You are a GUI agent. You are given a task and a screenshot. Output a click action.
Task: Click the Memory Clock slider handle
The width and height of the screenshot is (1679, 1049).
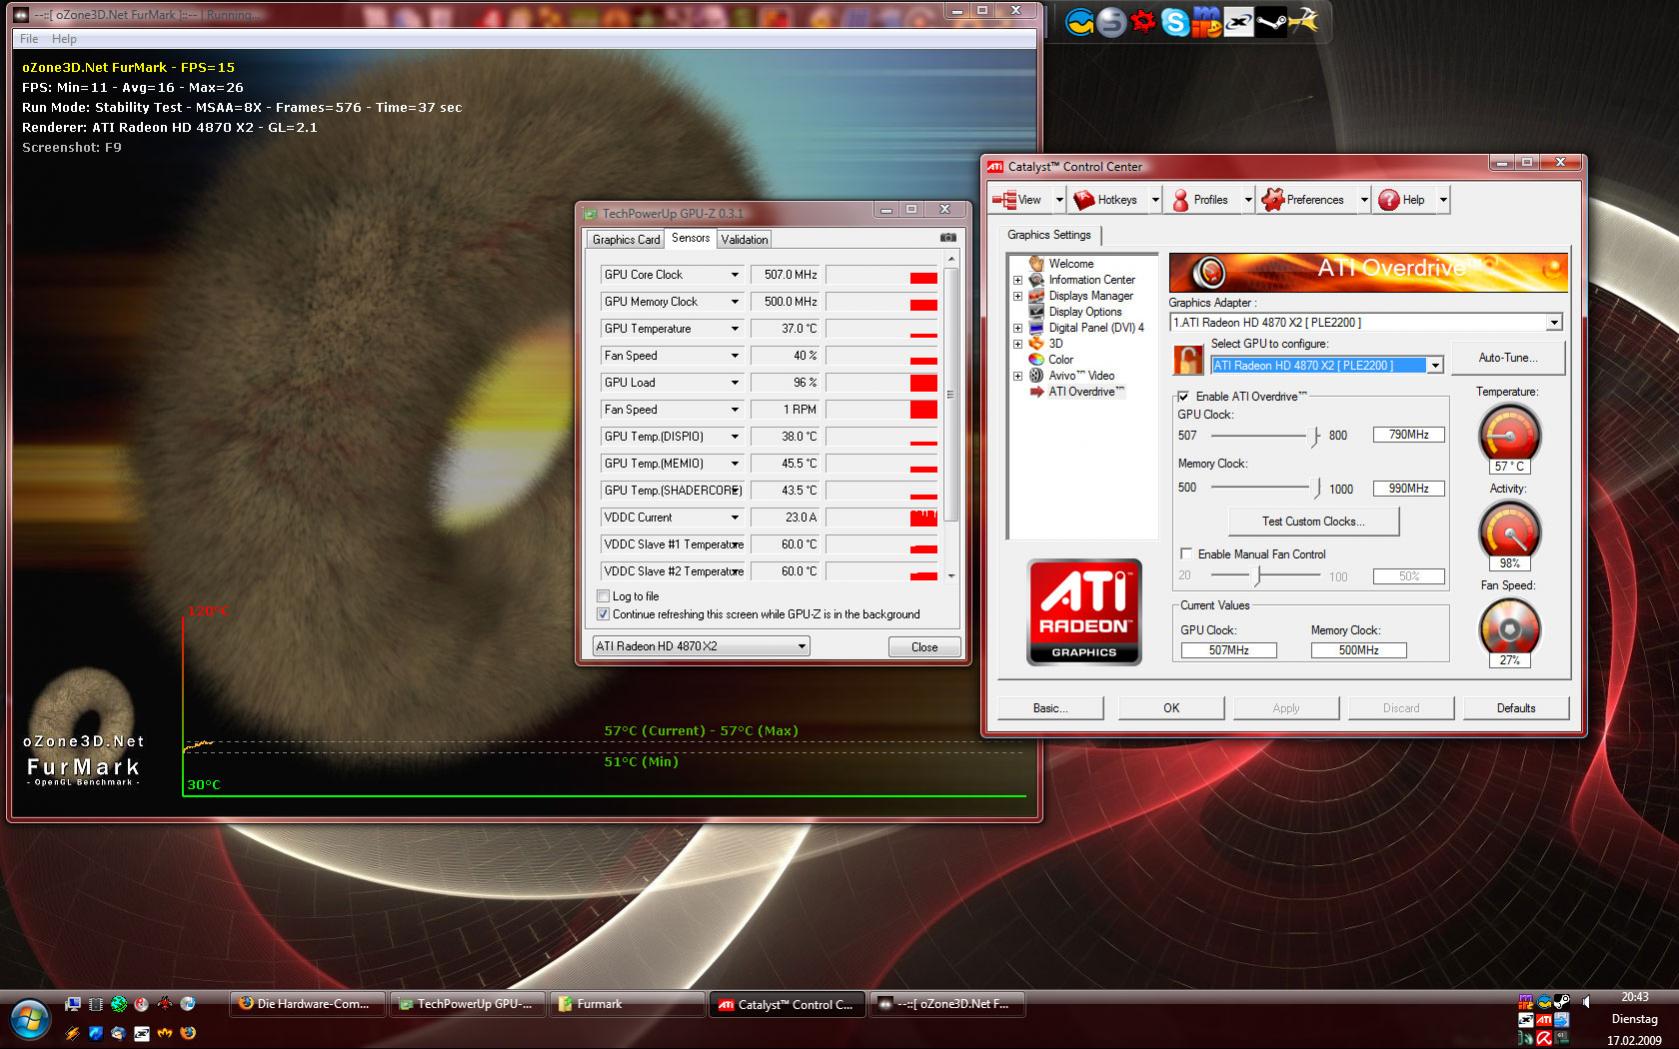pos(1317,488)
